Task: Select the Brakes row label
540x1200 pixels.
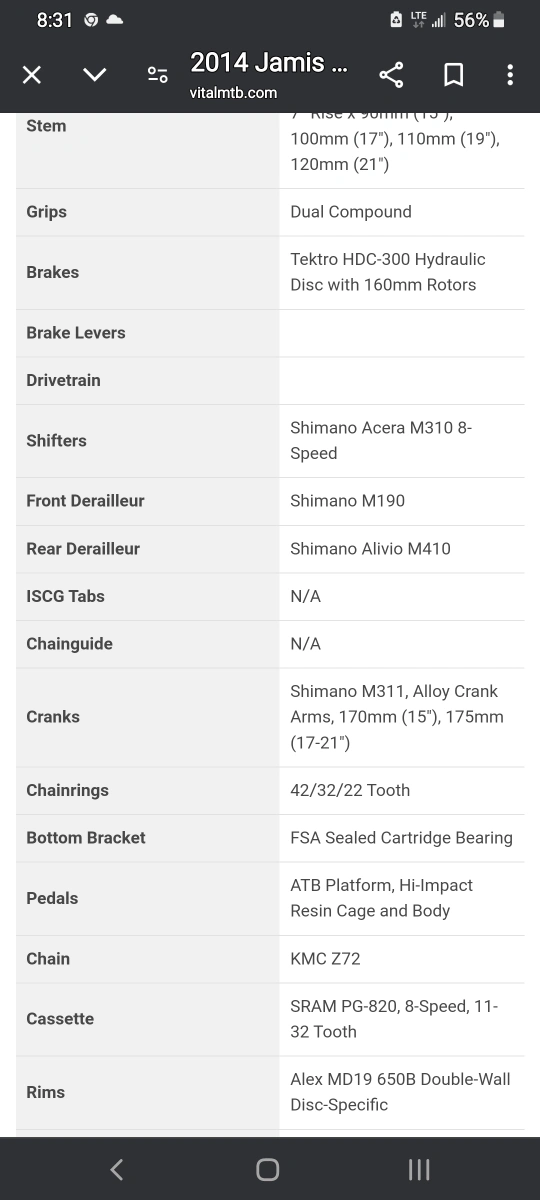Action: click(53, 272)
